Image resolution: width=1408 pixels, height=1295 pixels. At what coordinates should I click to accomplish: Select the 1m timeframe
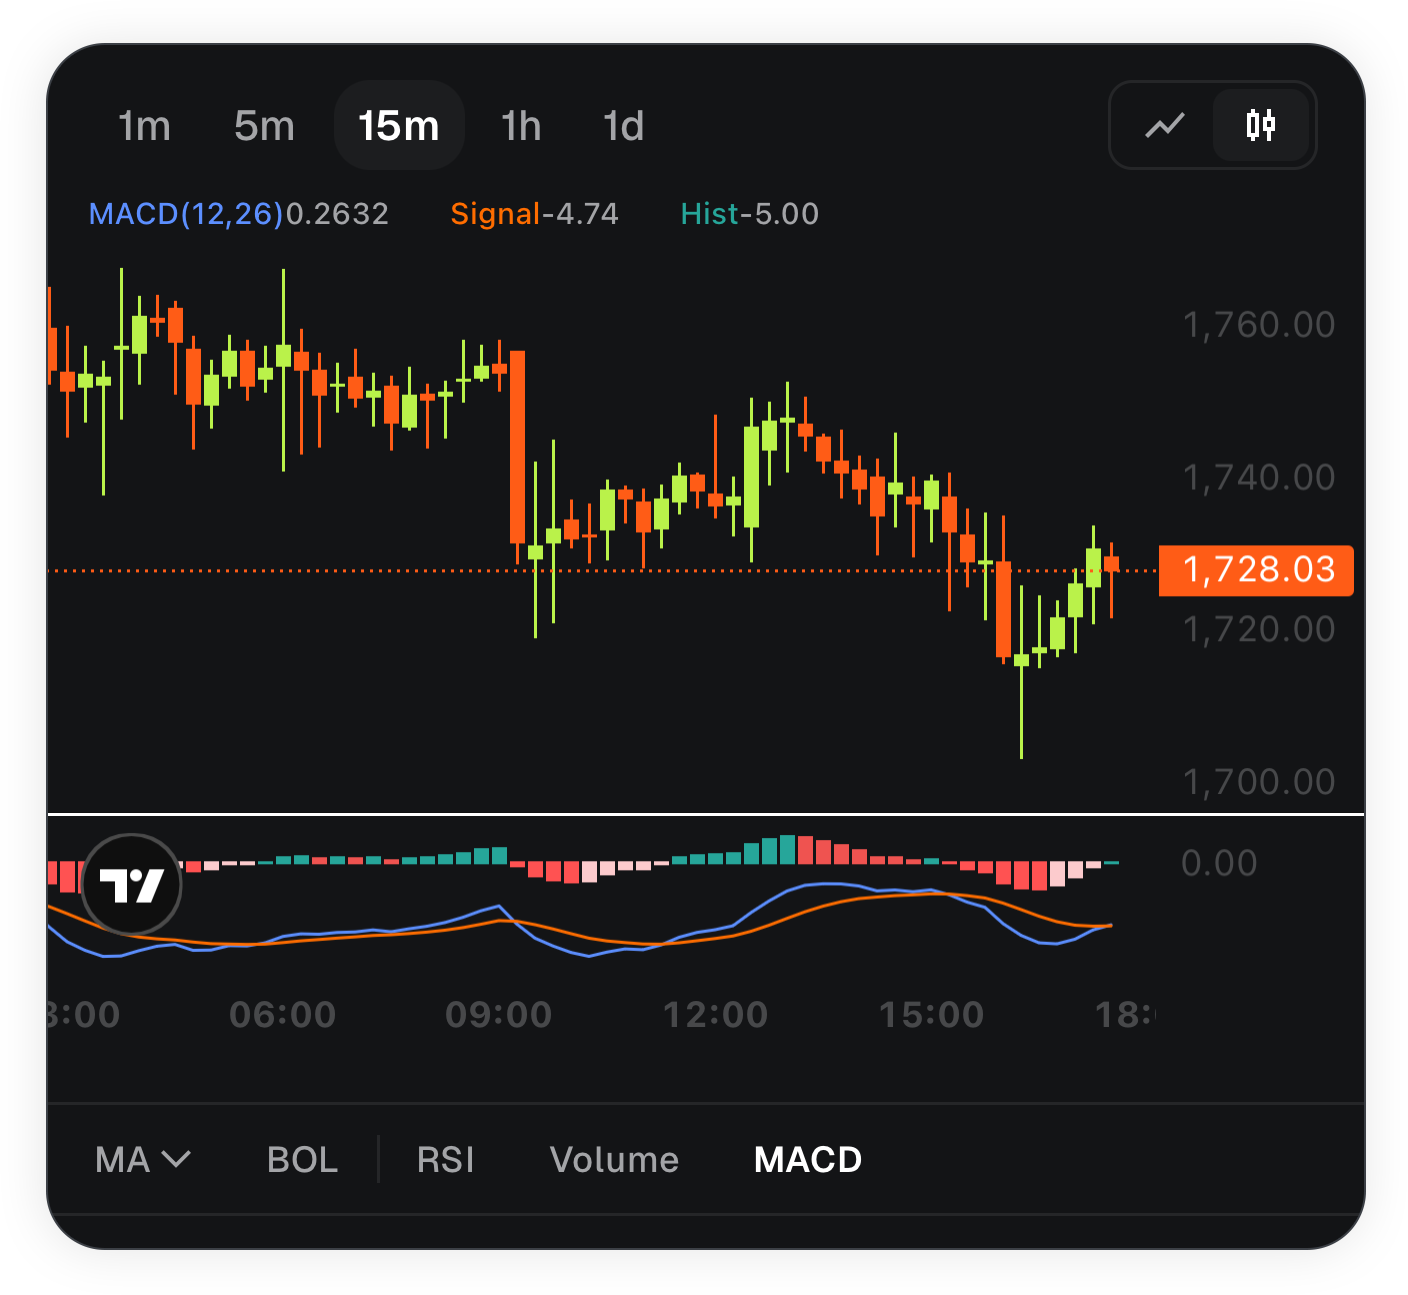(144, 126)
